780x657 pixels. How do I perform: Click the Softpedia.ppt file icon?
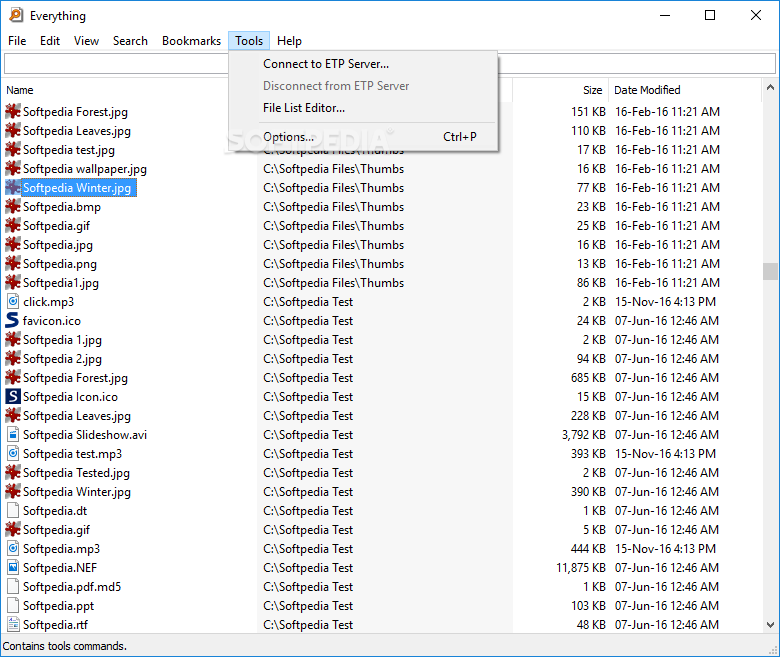(13, 605)
